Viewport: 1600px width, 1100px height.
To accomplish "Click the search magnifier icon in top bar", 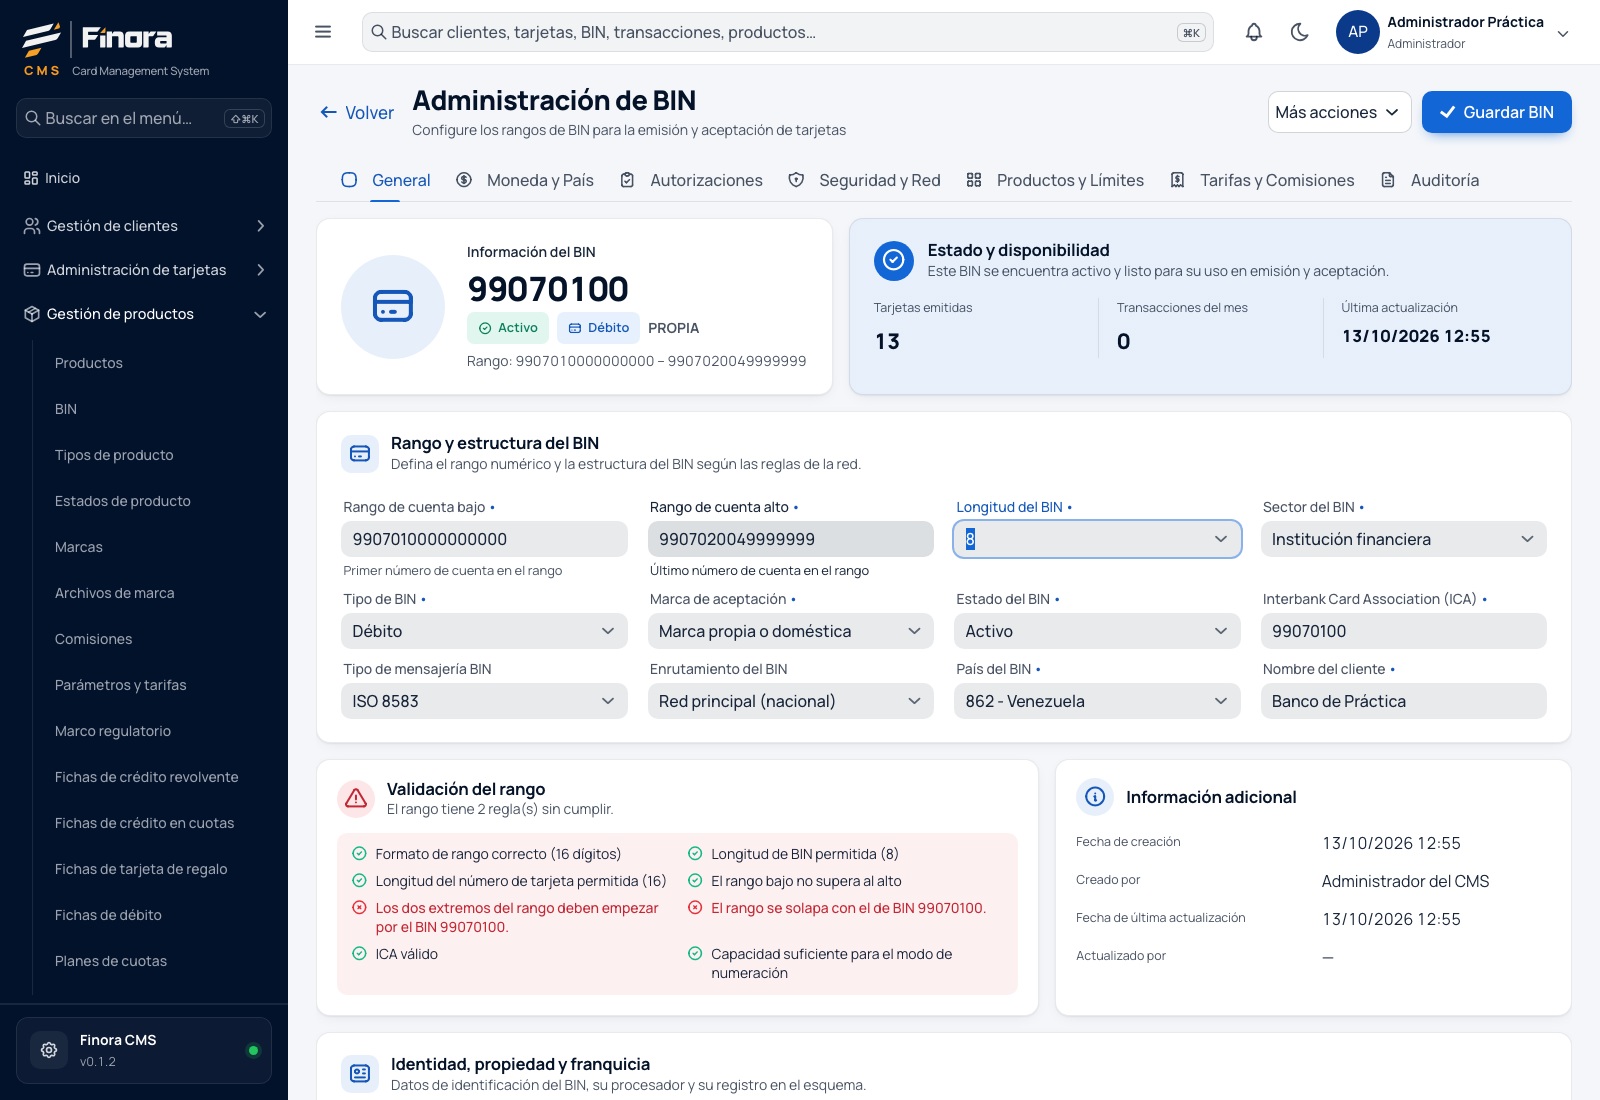I will [x=379, y=32].
